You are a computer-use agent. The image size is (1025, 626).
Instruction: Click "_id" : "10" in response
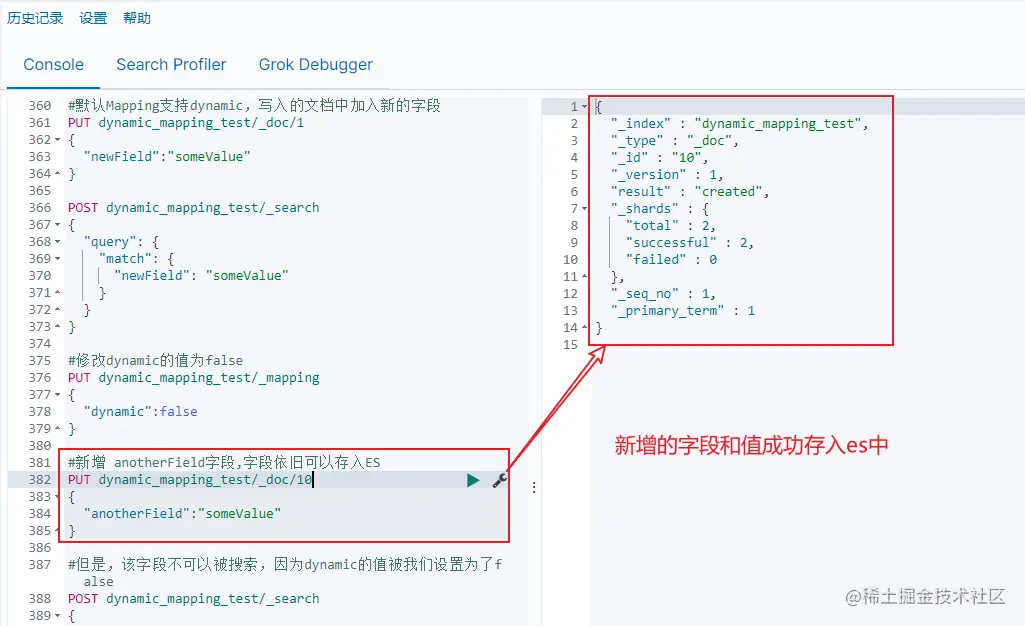pyautogui.click(x=660, y=157)
